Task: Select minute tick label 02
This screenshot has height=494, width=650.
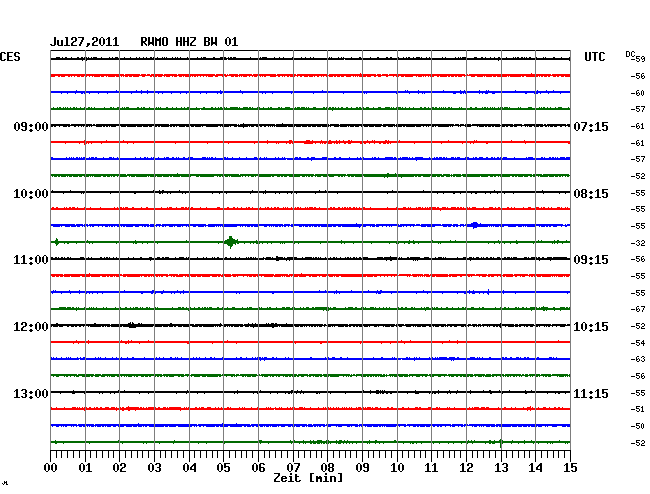Action: (119, 468)
